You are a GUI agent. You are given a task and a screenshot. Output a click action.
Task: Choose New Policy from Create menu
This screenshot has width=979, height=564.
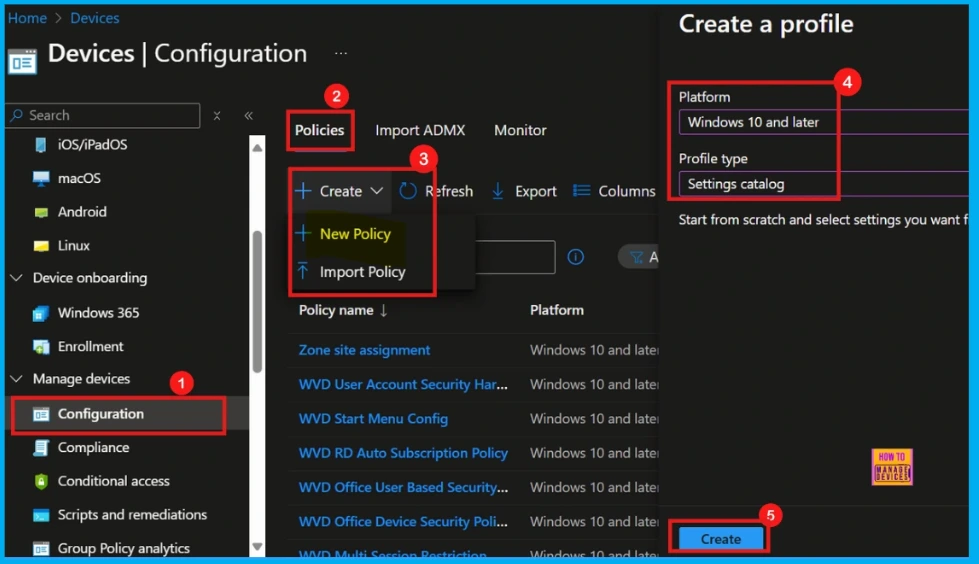(355, 234)
